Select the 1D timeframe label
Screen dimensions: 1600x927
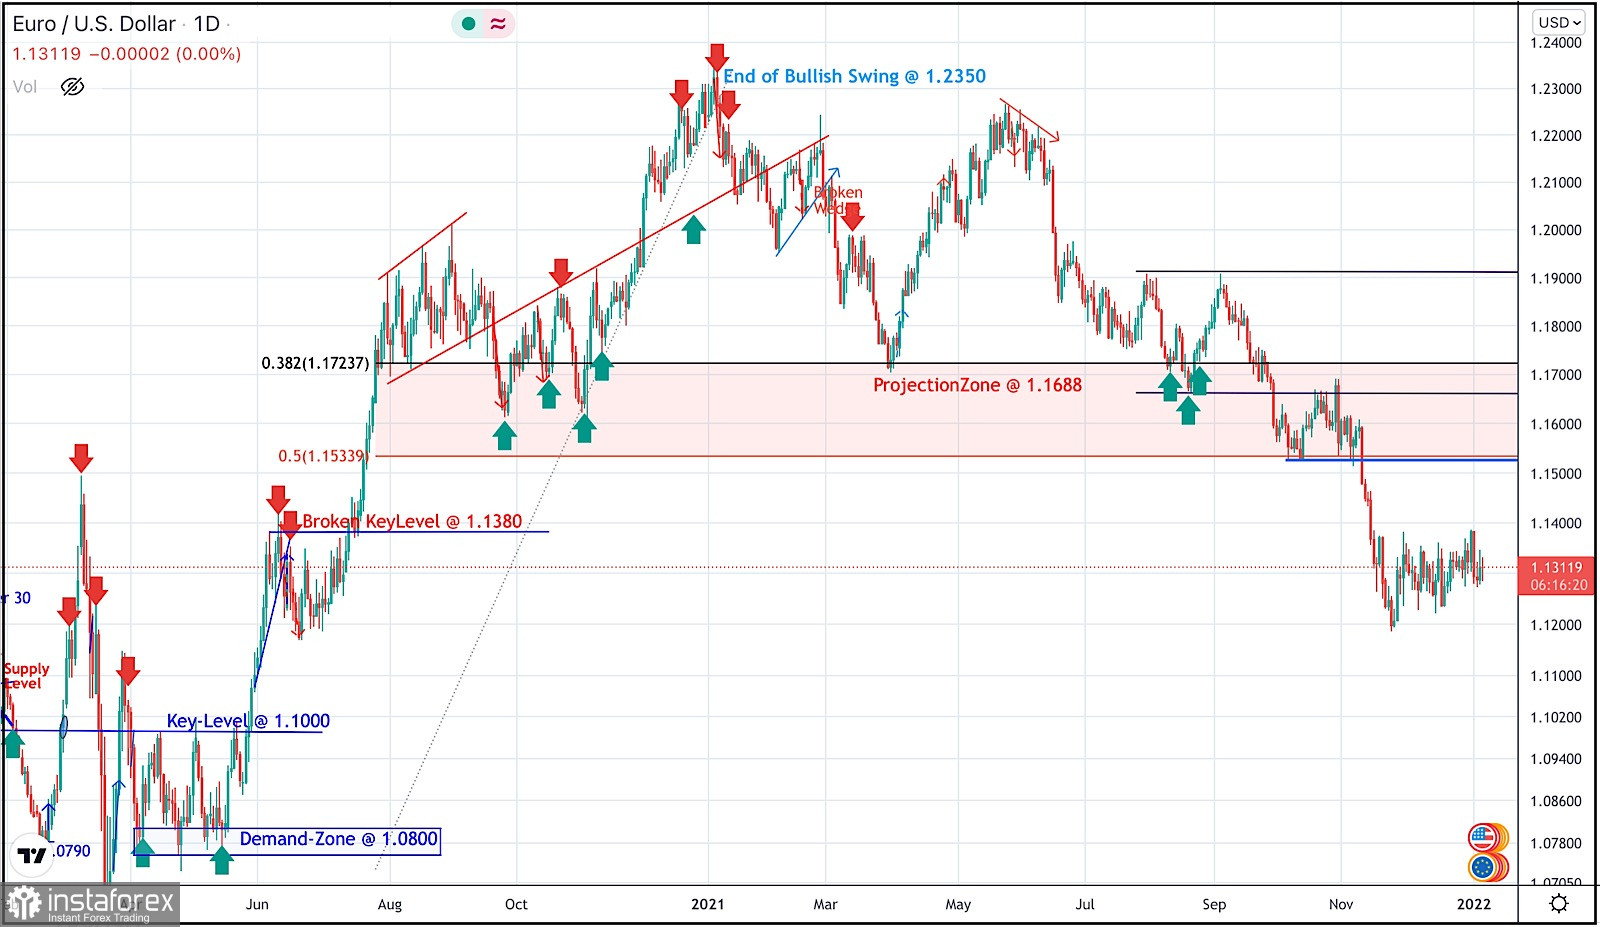point(207,24)
